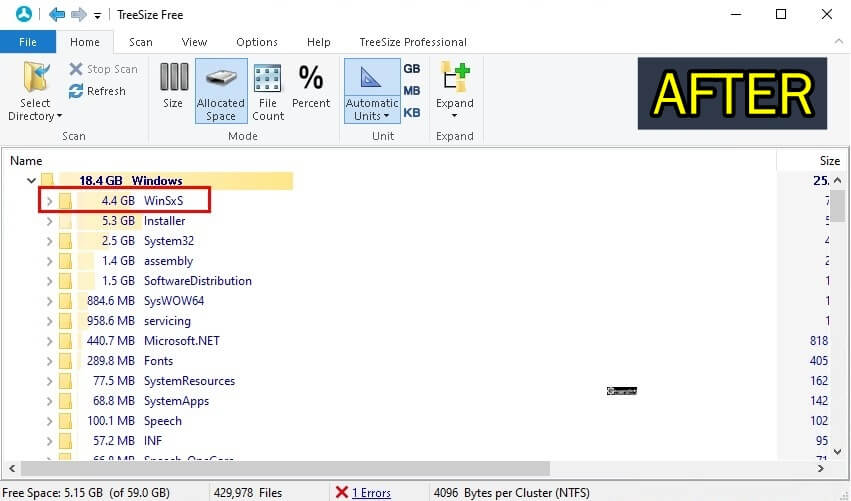
Task: Toggle Allocated Space mode
Action: coord(221,91)
